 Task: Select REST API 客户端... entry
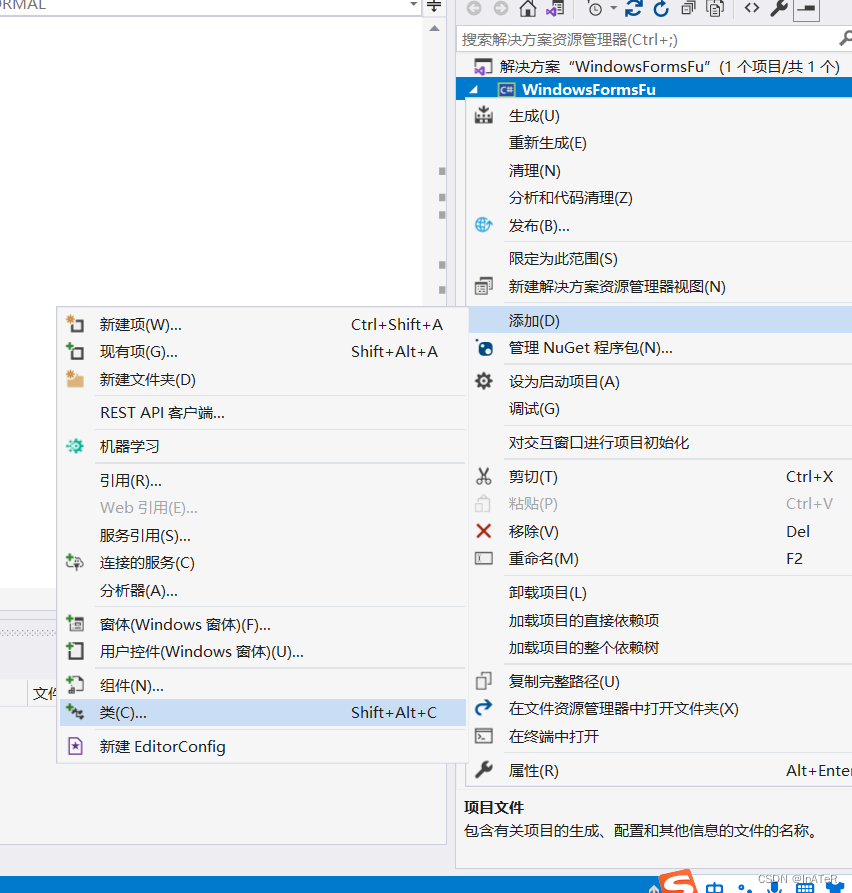pos(263,413)
